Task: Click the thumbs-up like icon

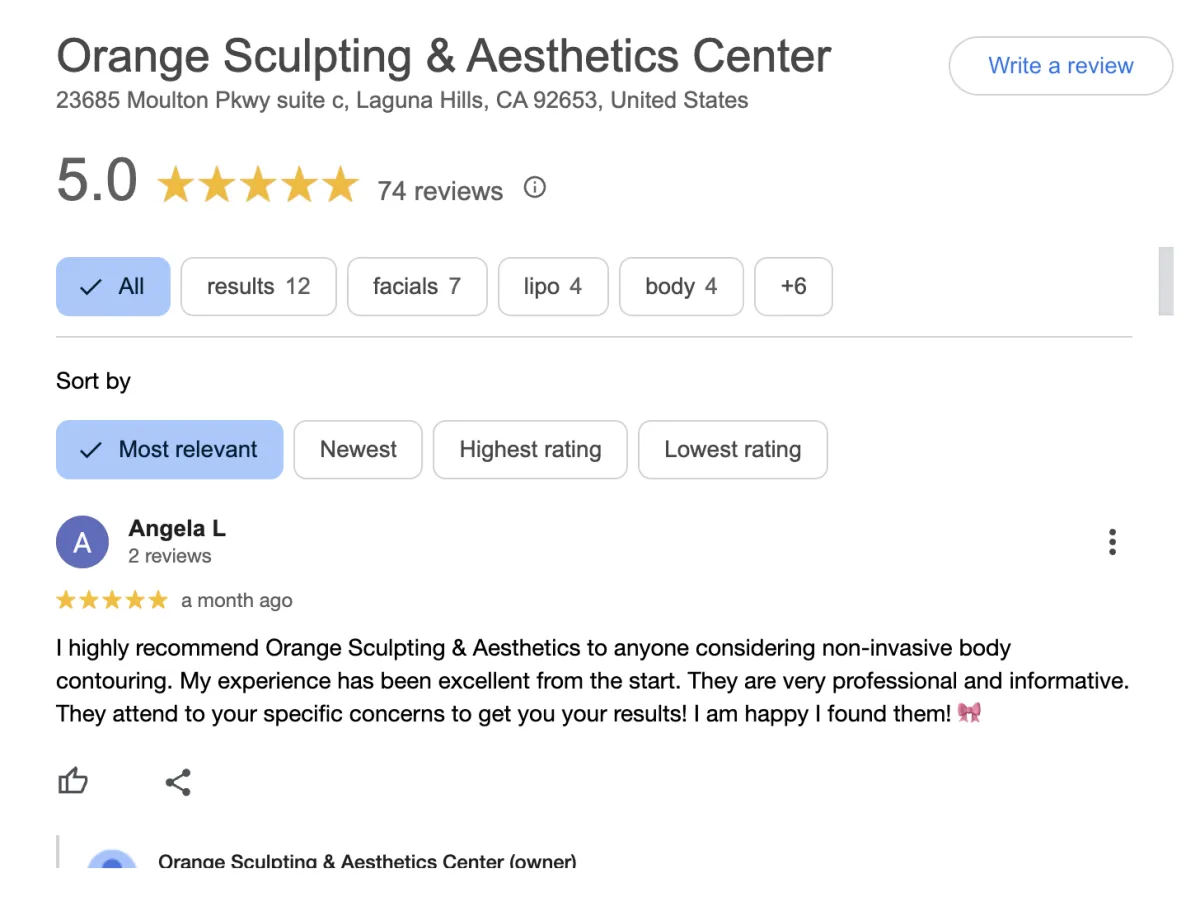Action: (73, 781)
